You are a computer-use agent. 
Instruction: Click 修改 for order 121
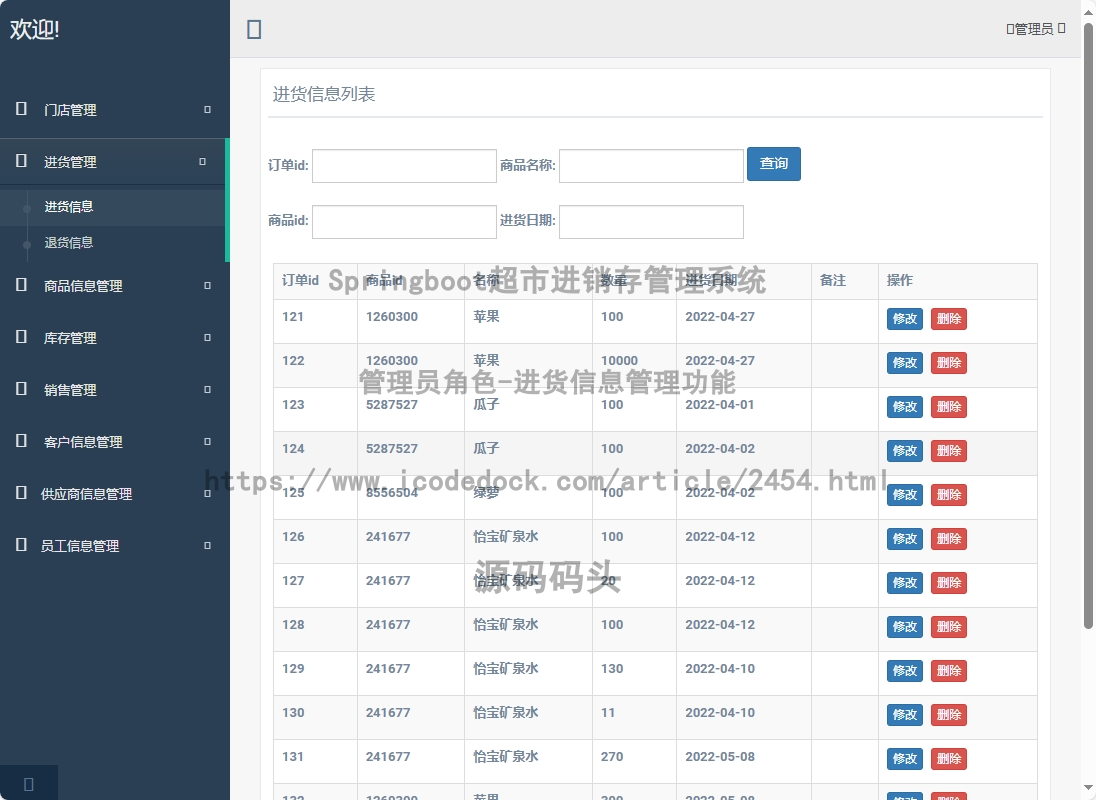904,319
